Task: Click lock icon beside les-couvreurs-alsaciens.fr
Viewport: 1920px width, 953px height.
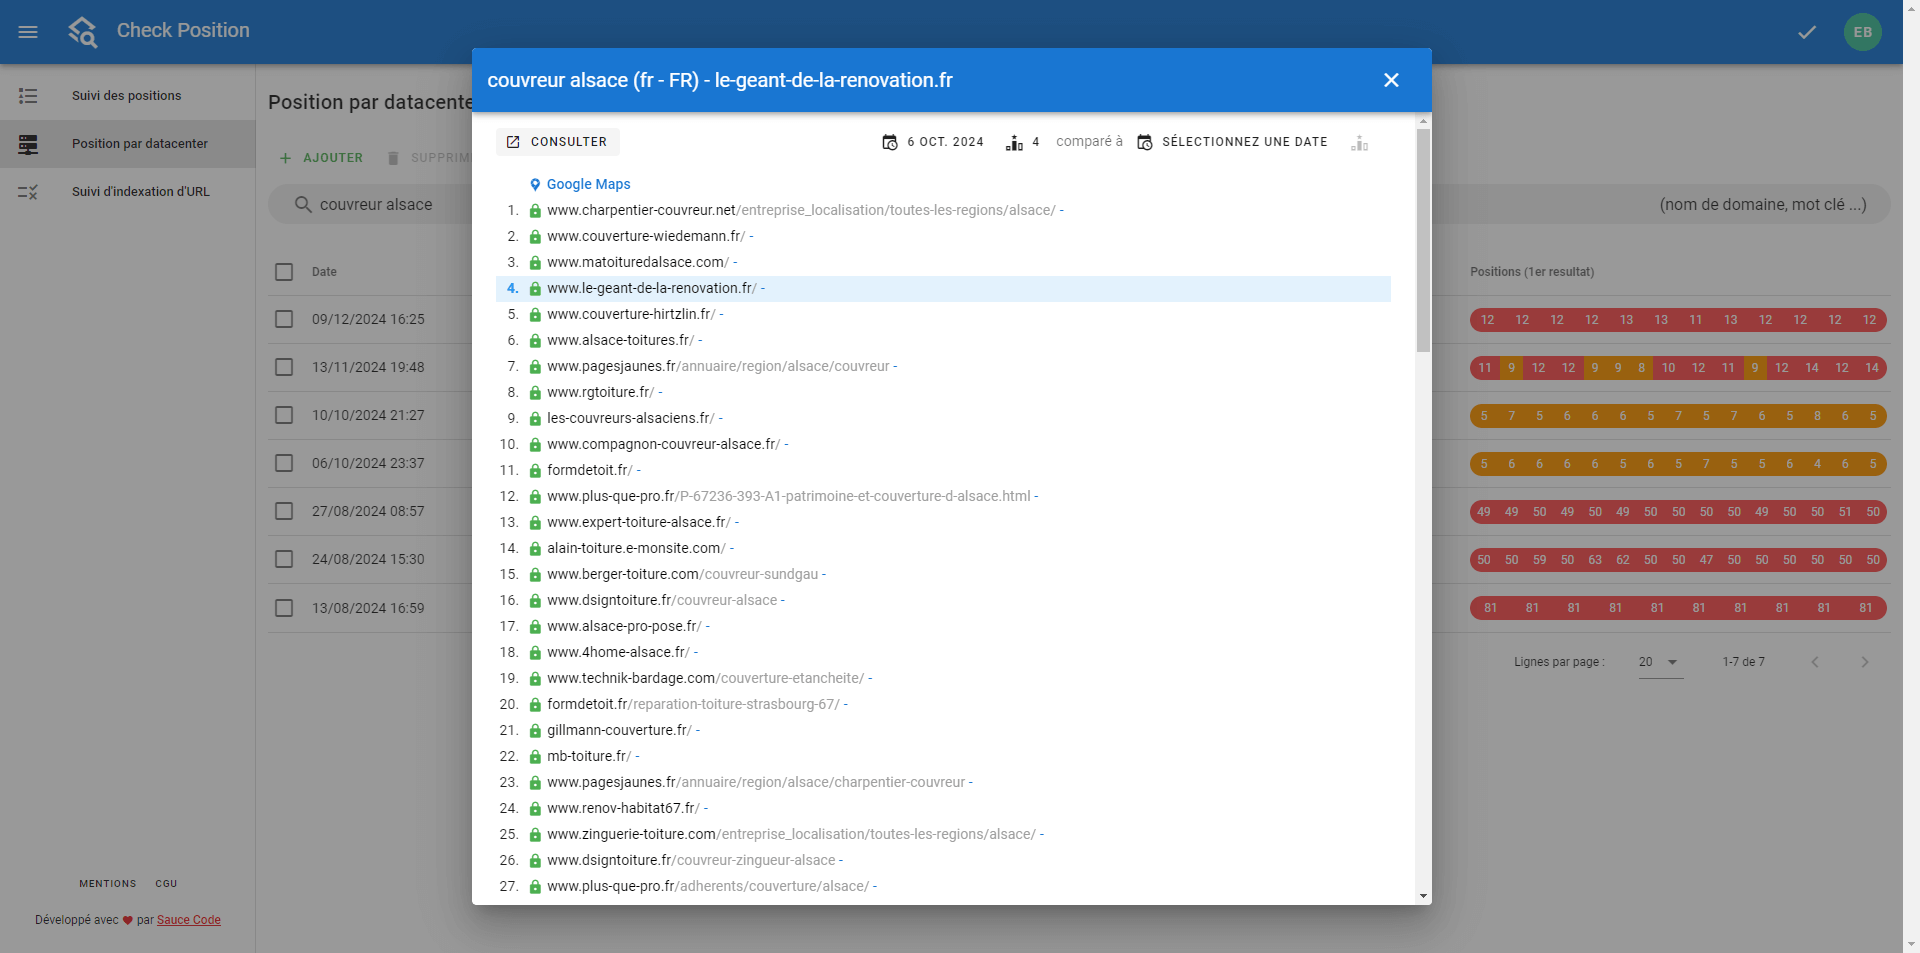Action: point(535,418)
